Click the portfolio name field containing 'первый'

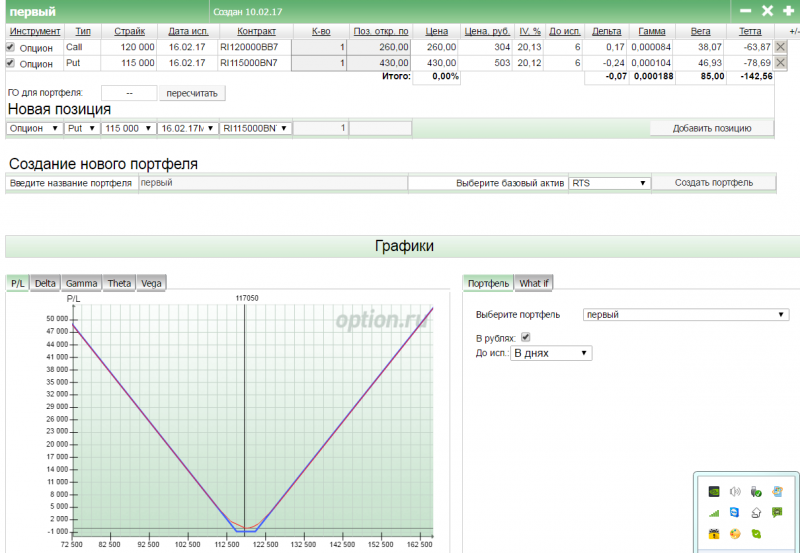[273, 183]
